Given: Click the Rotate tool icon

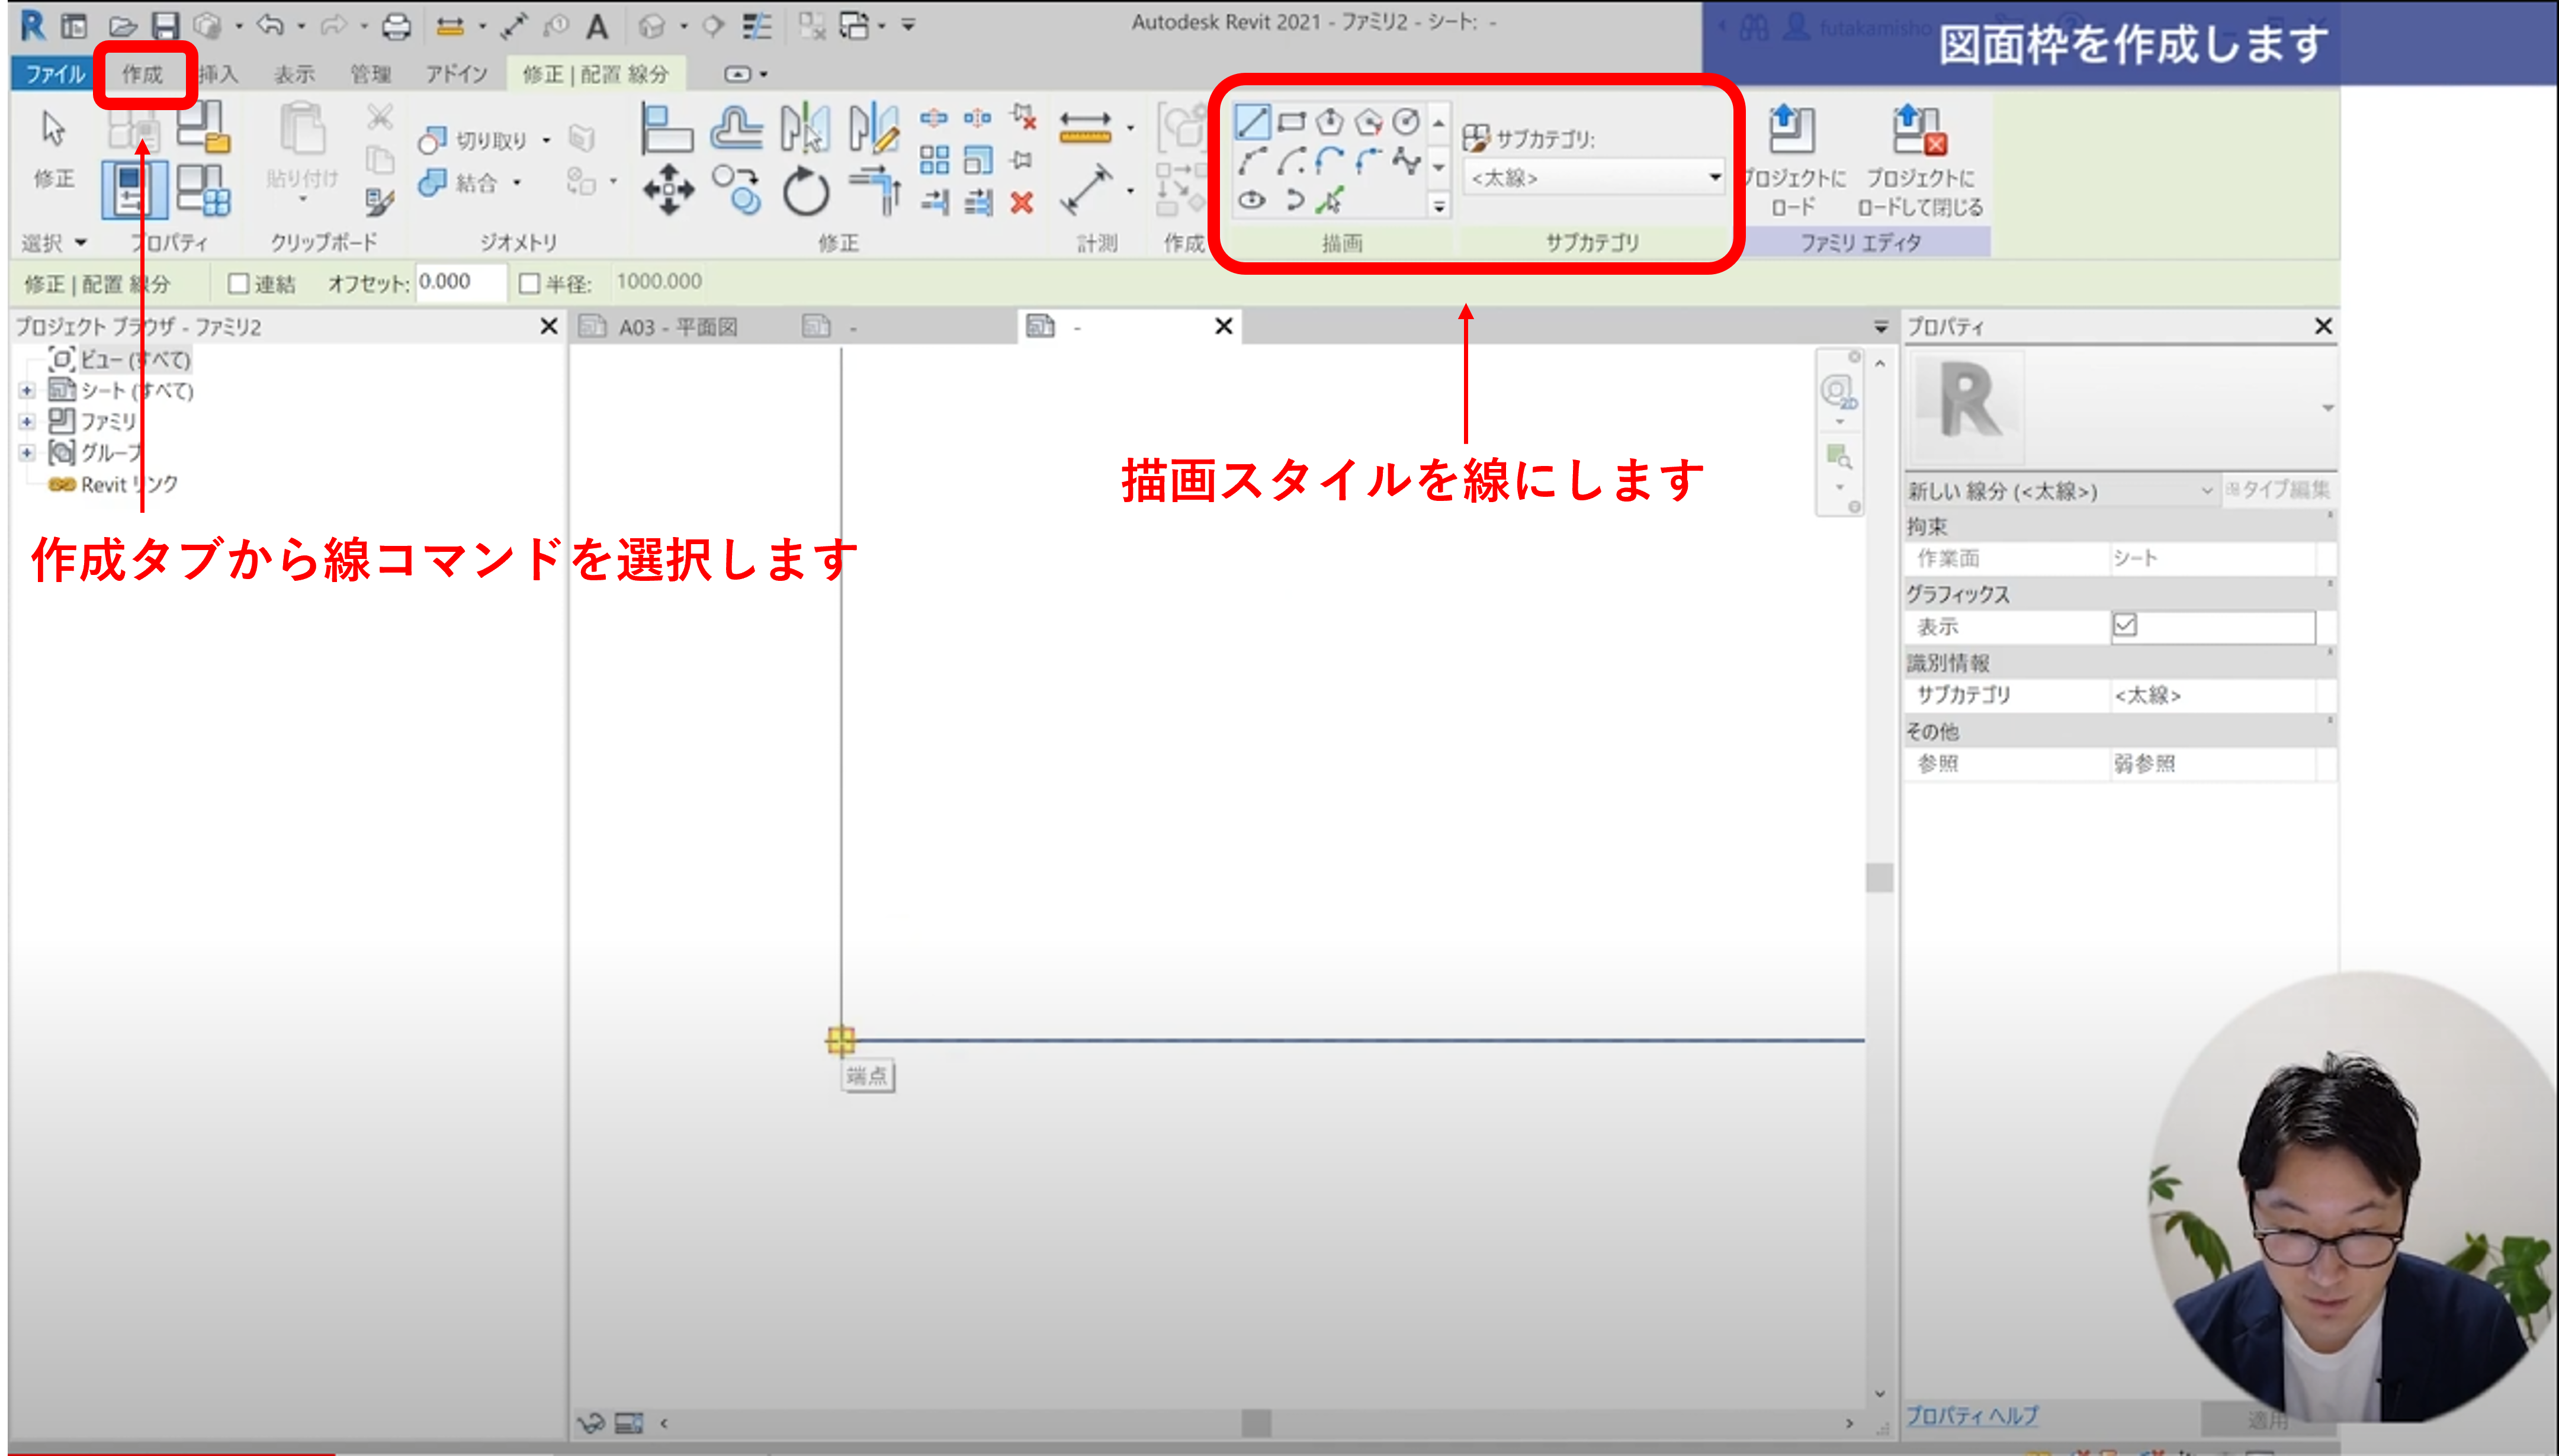Looking at the screenshot, I should tap(805, 190).
